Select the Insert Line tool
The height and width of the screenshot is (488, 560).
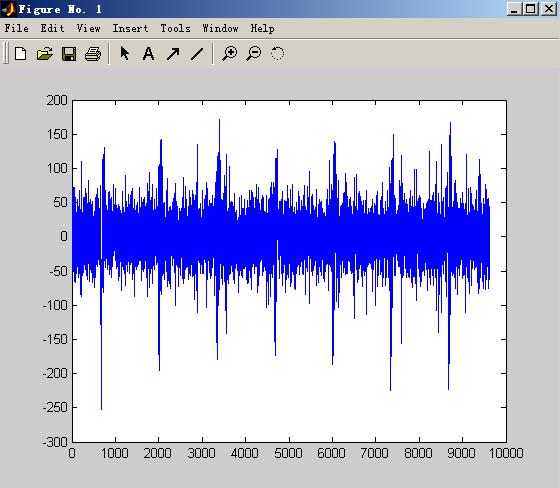pos(197,54)
